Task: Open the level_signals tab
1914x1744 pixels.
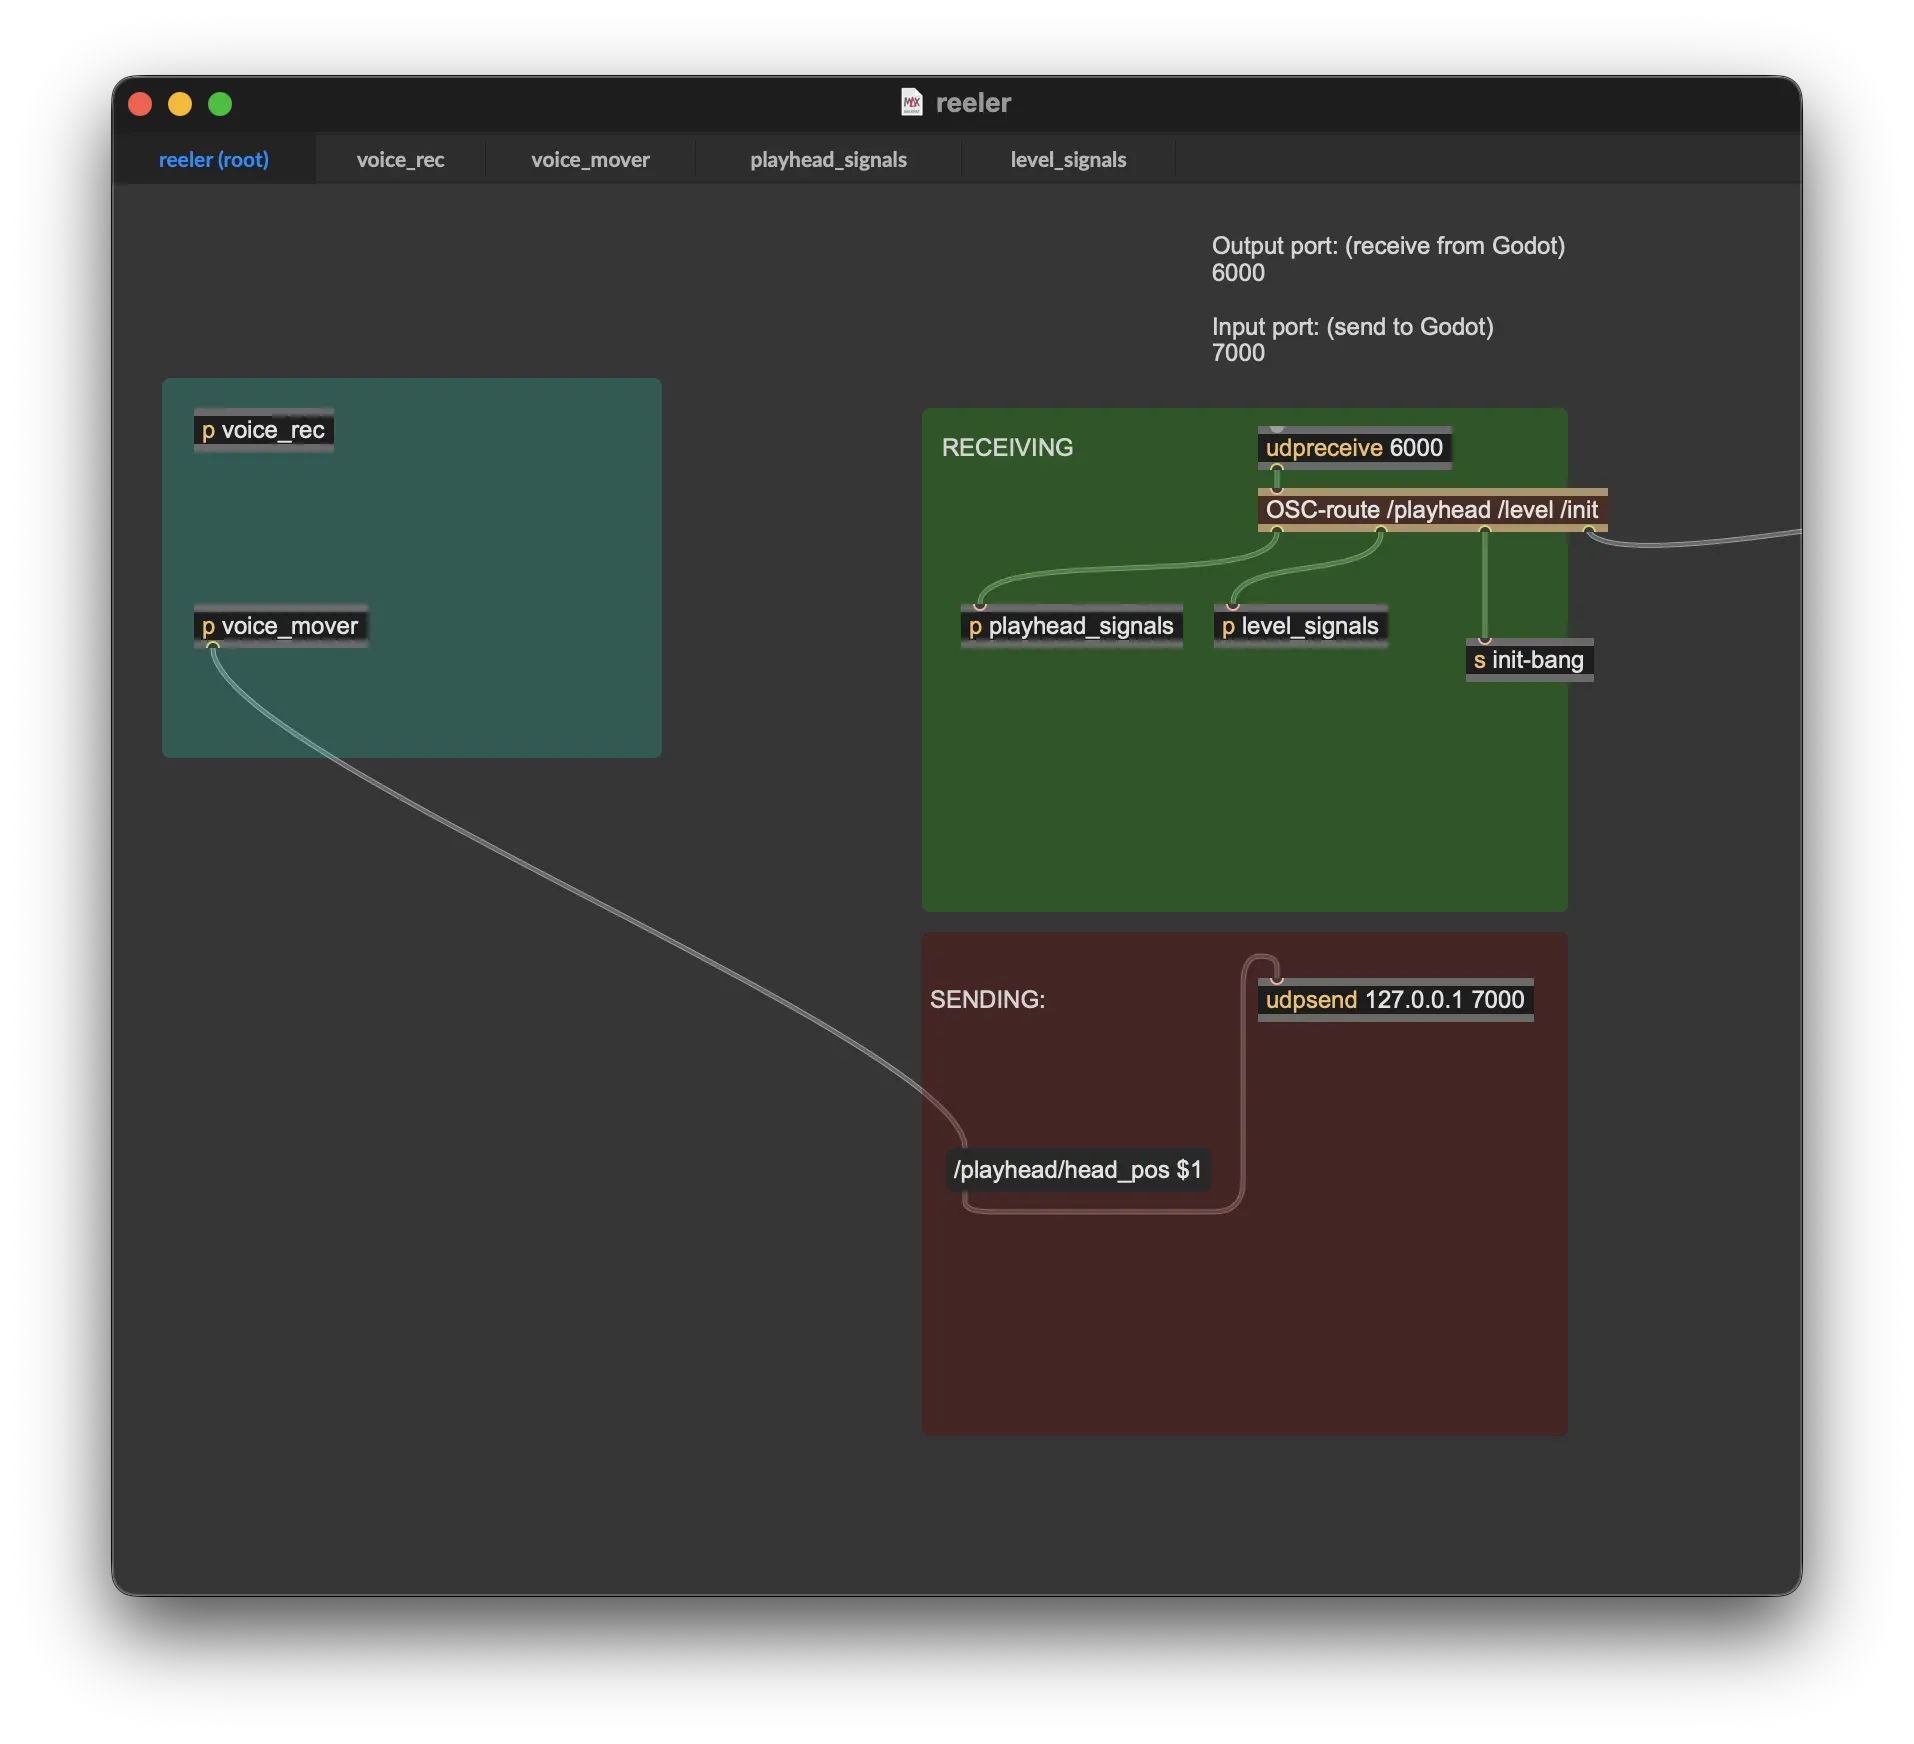Action: [x=1068, y=160]
